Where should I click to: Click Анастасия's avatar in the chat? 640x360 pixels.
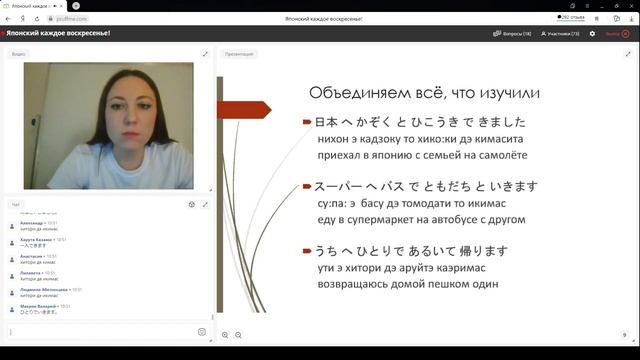[x=12, y=260]
